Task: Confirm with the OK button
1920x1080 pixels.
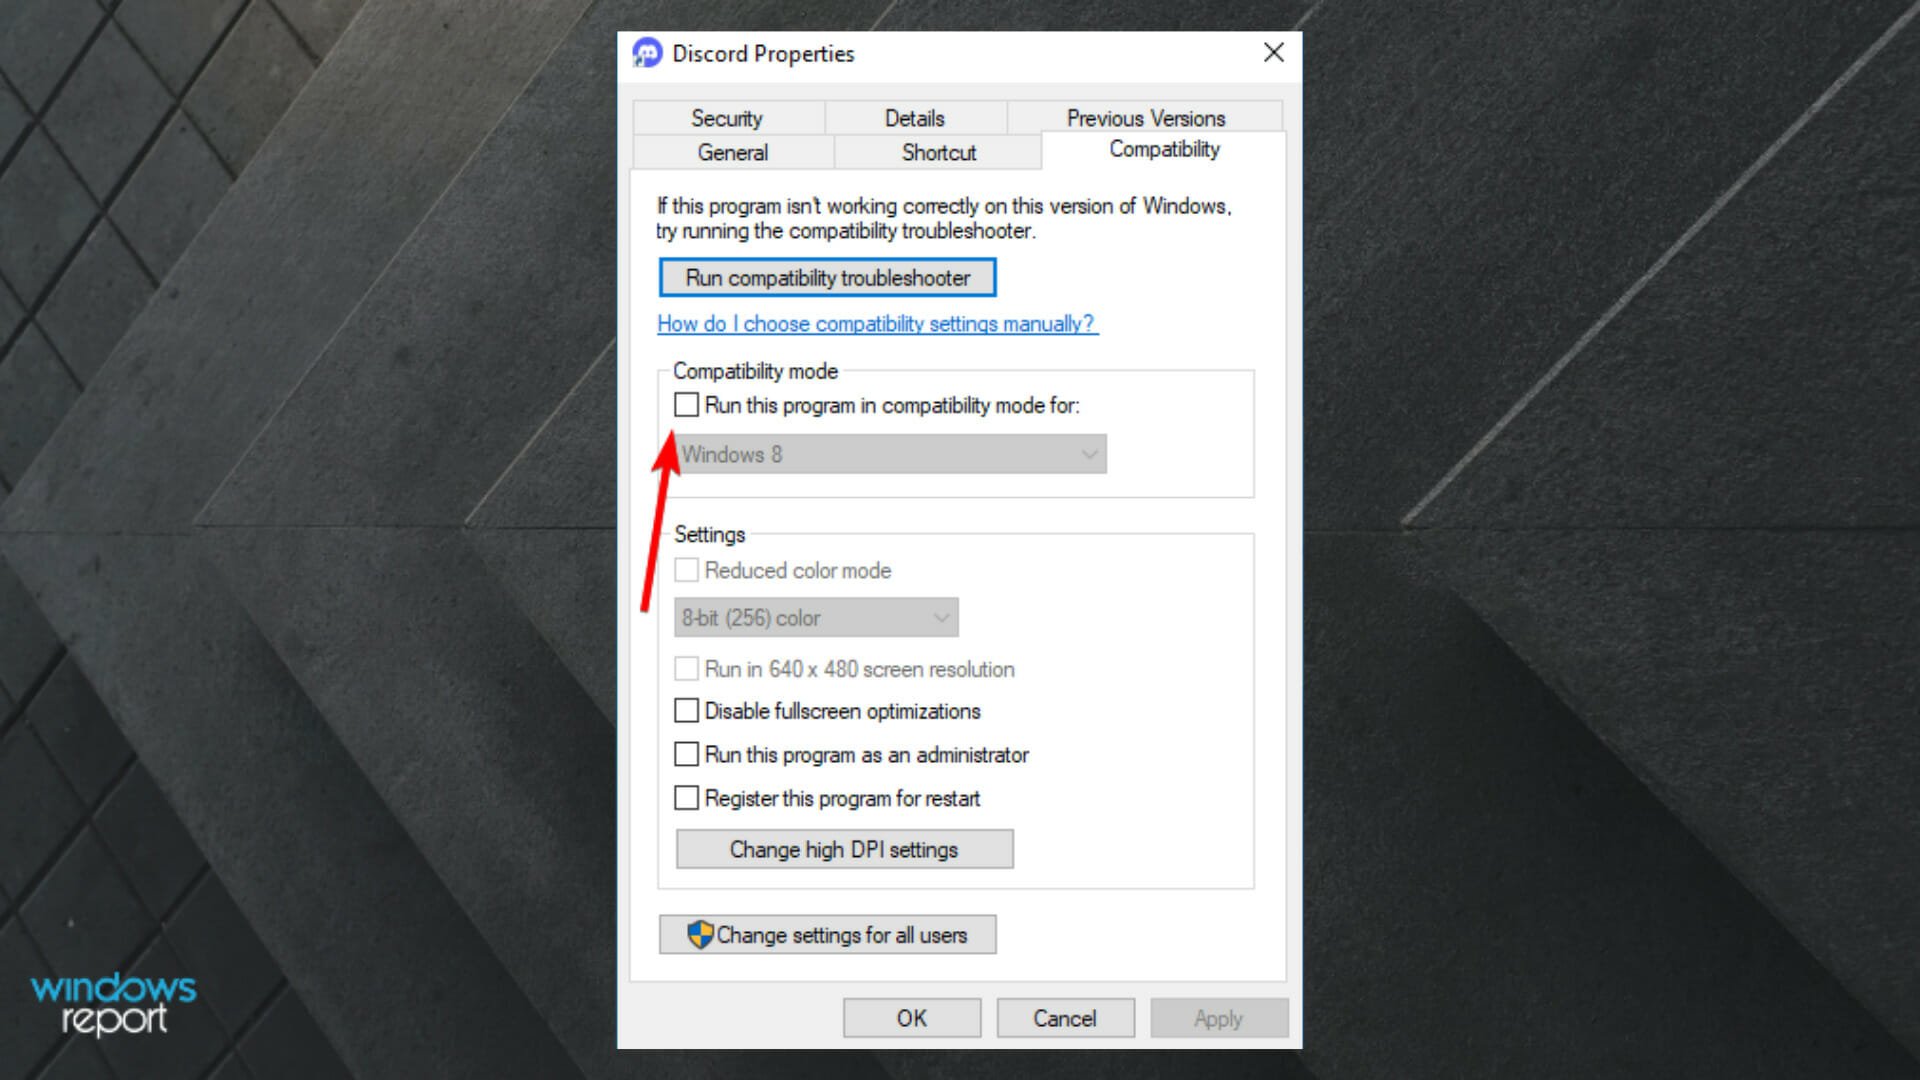Action: pos(911,1018)
